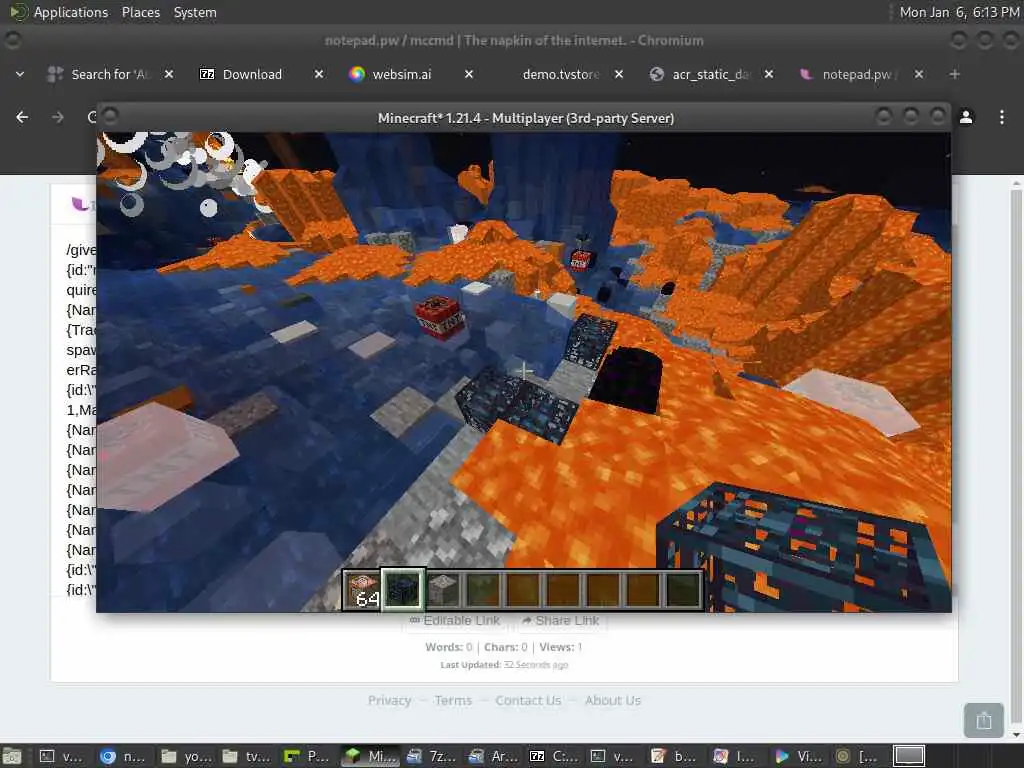Switch to the 7z "C:..." taskbar item
Screen dimensions: 1024x768
[x=552, y=756]
